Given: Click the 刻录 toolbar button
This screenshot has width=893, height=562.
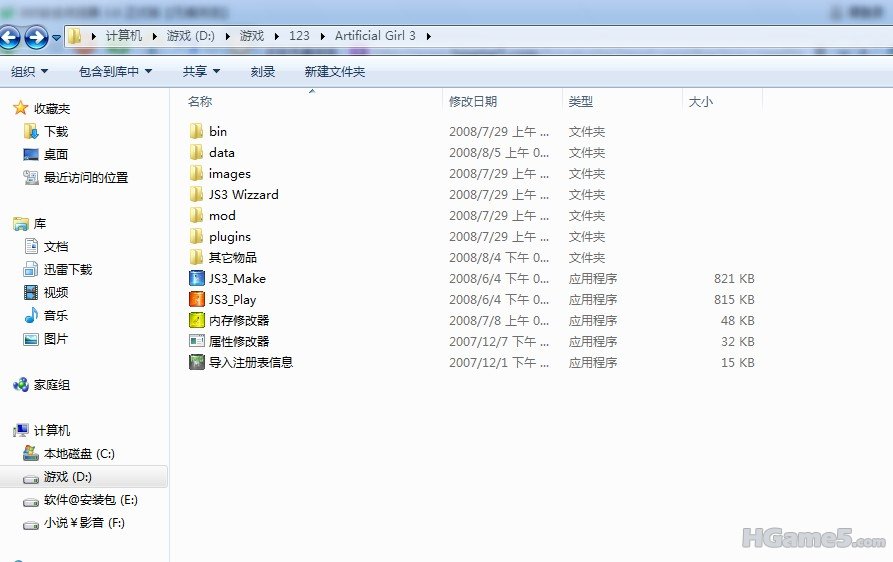Looking at the screenshot, I should tap(263, 72).
